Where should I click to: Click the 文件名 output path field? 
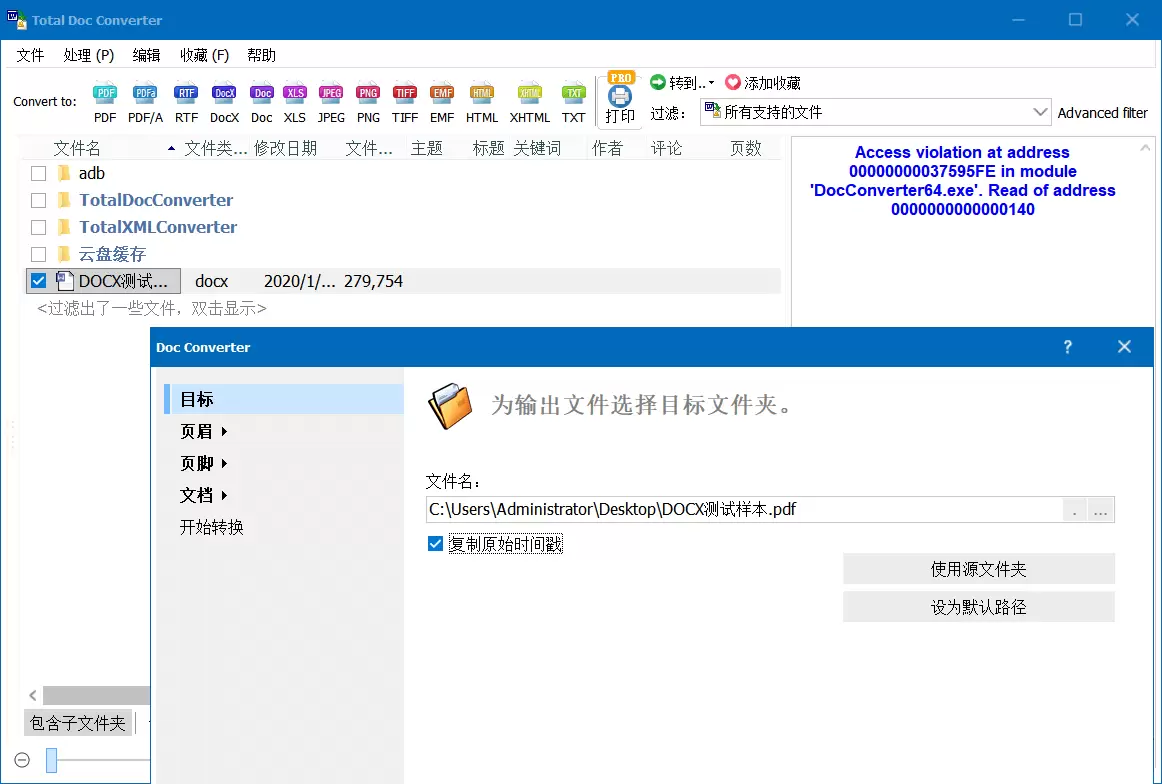click(745, 510)
